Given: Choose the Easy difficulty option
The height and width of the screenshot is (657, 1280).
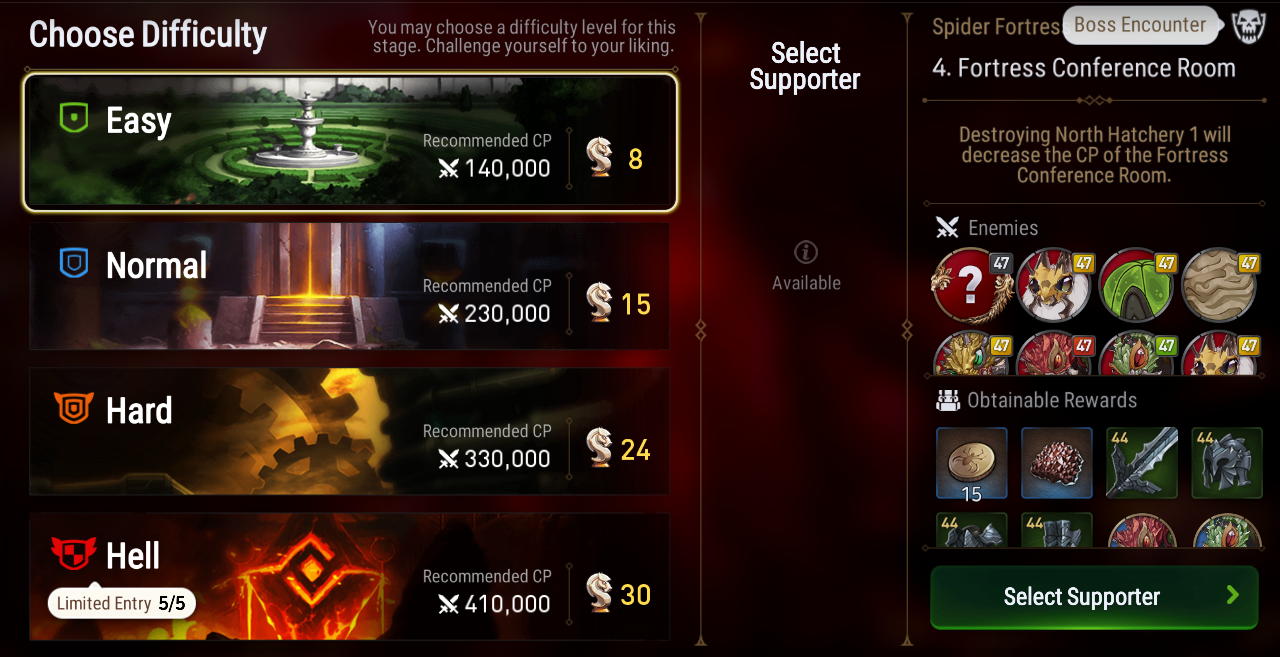Looking at the screenshot, I should pos(350,142).
